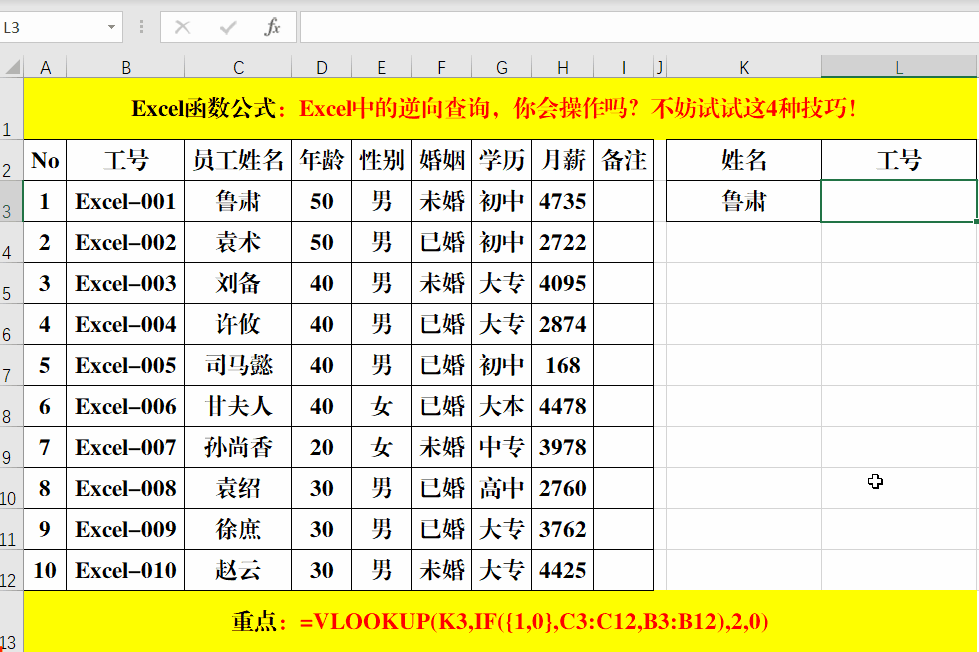This screenshot has width=979, height=652.
Task: Click employee name 徐庶
Action: (238, 530)
